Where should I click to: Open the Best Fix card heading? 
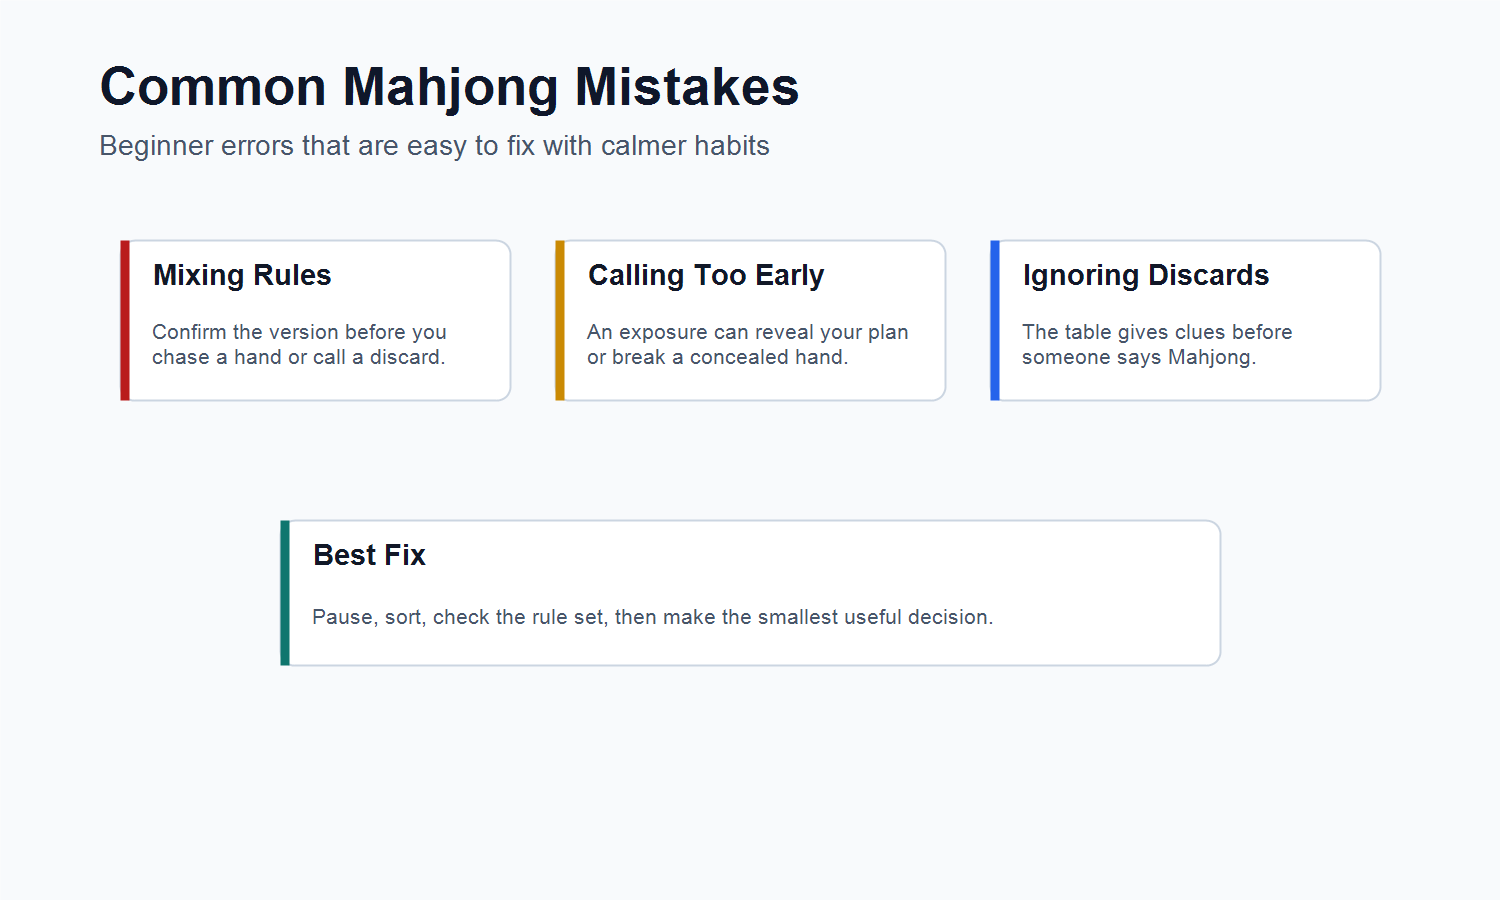point(369,555)
